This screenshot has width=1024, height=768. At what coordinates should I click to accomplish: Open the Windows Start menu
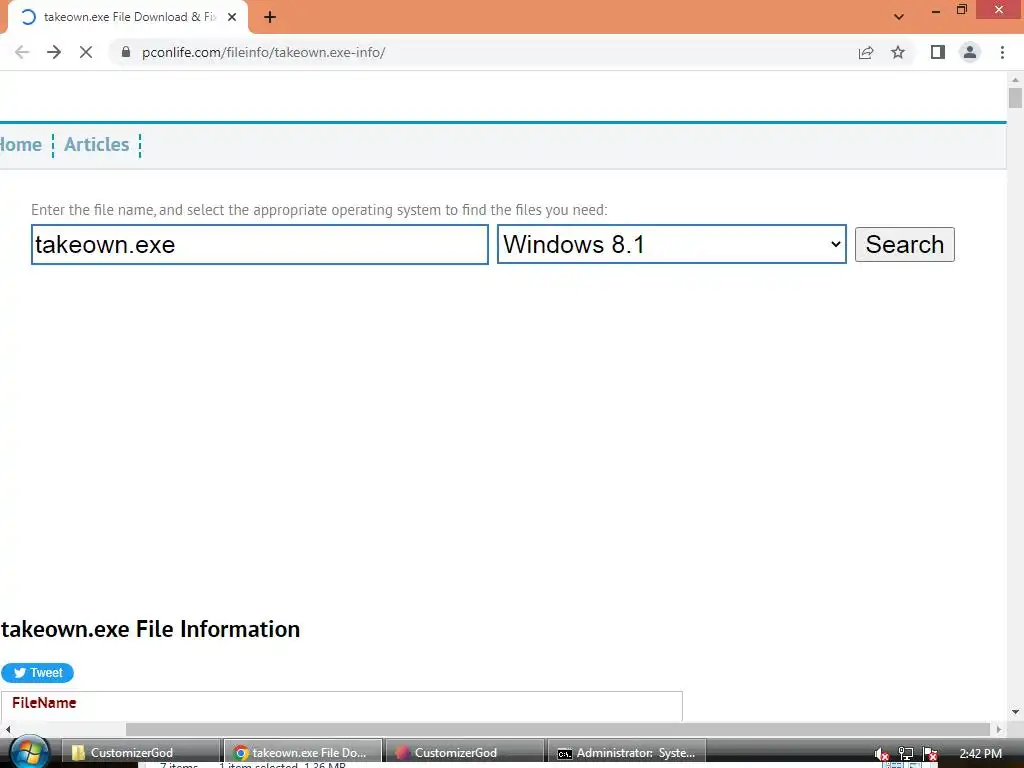click(x=29, y=752)
